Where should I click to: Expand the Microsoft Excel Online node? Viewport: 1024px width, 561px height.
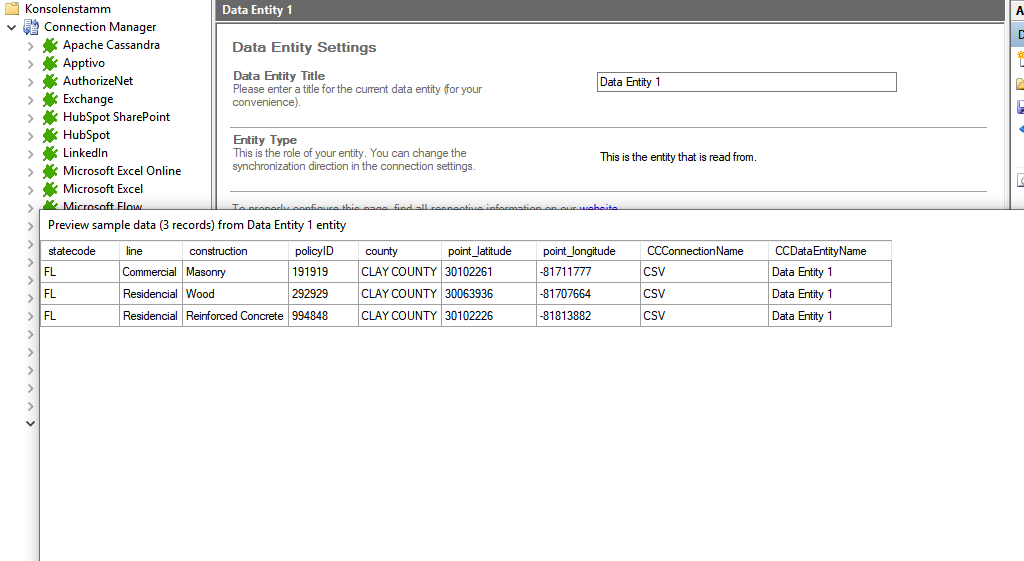click(x=30, y=171)
